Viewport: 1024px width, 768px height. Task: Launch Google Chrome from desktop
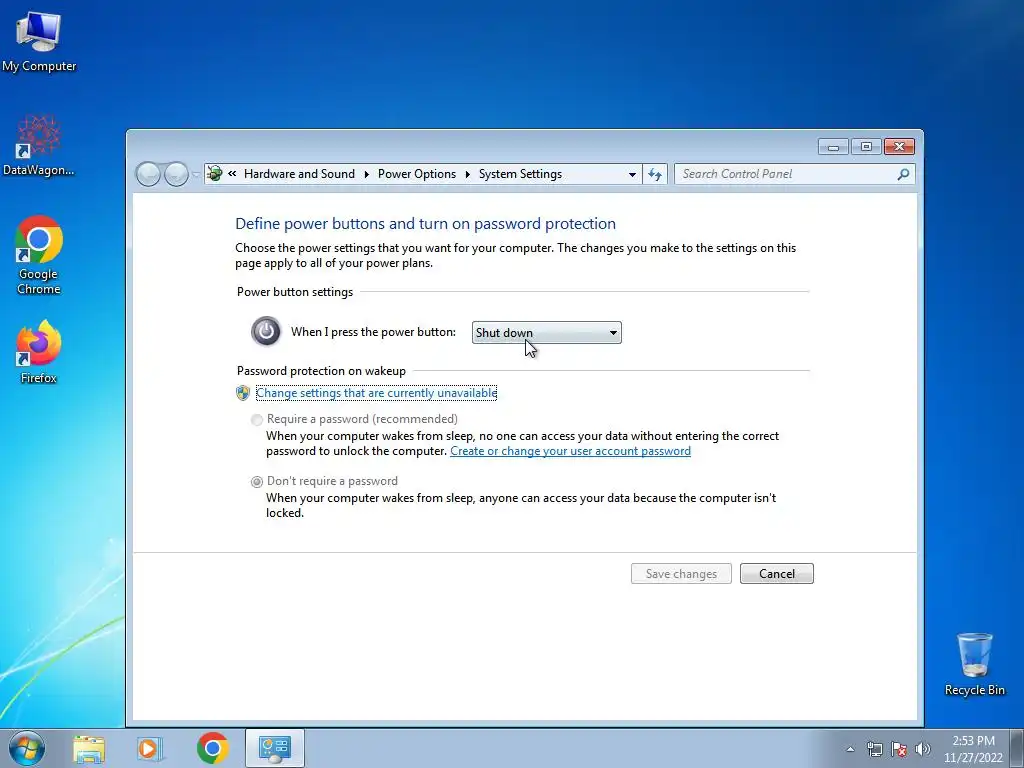coord(39,255)
